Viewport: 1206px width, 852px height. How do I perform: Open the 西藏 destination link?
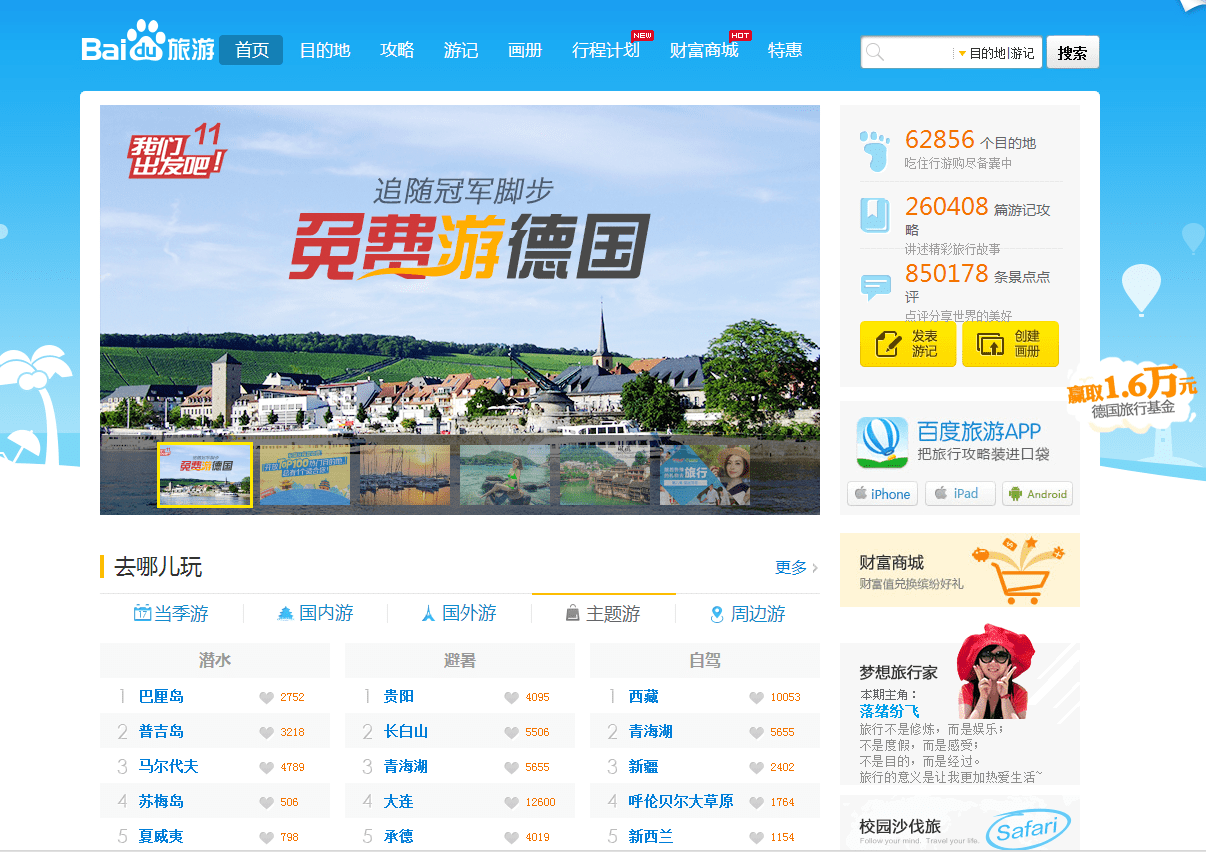coord(644,696)
